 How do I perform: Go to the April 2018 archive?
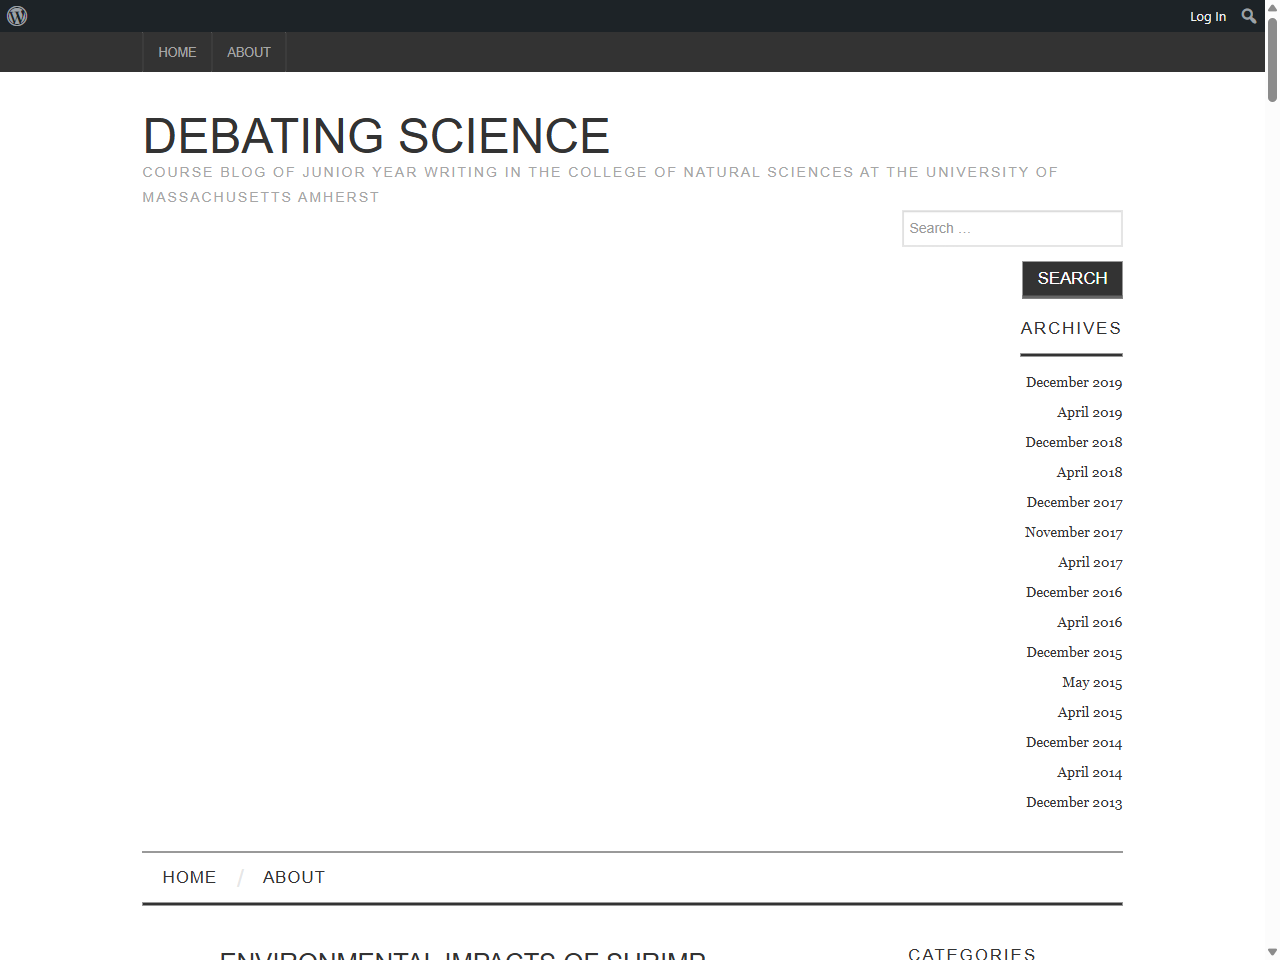coord(1089,472)
